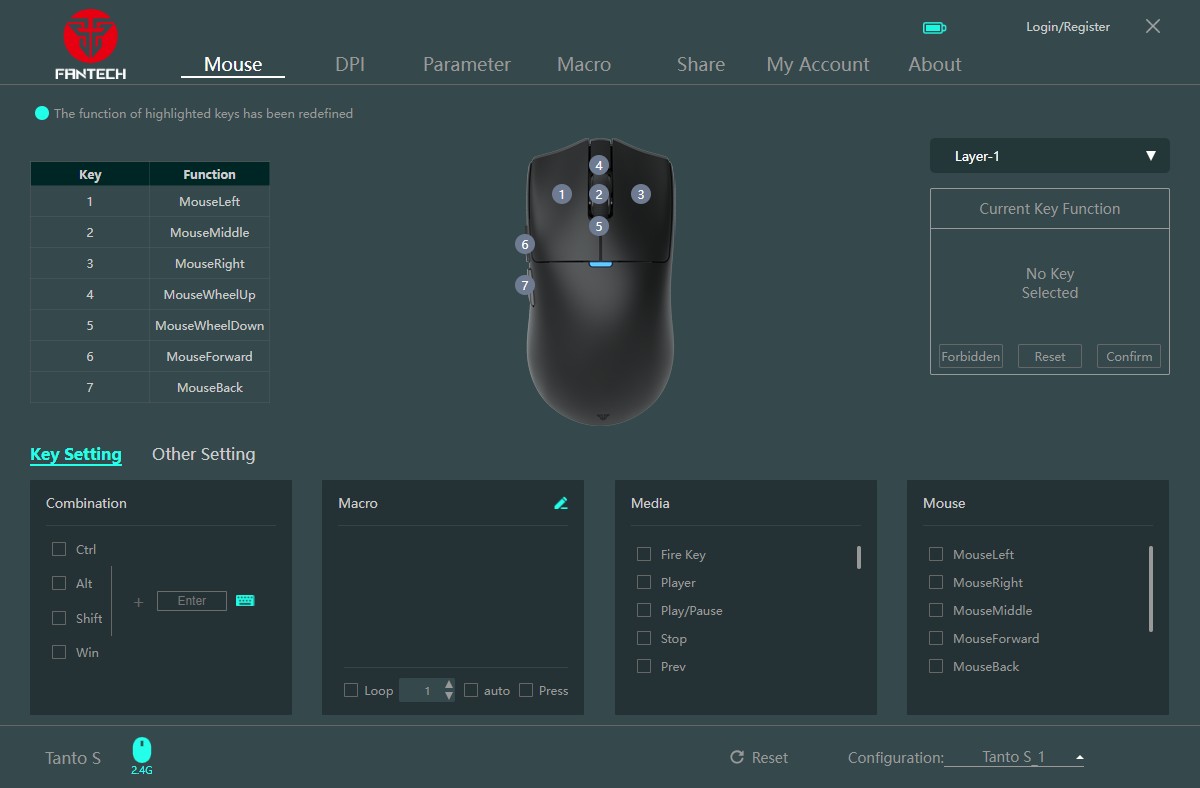The image size is (1200, 788).
Task: Open the DPI tab
Action: click(x=350, y=64)
